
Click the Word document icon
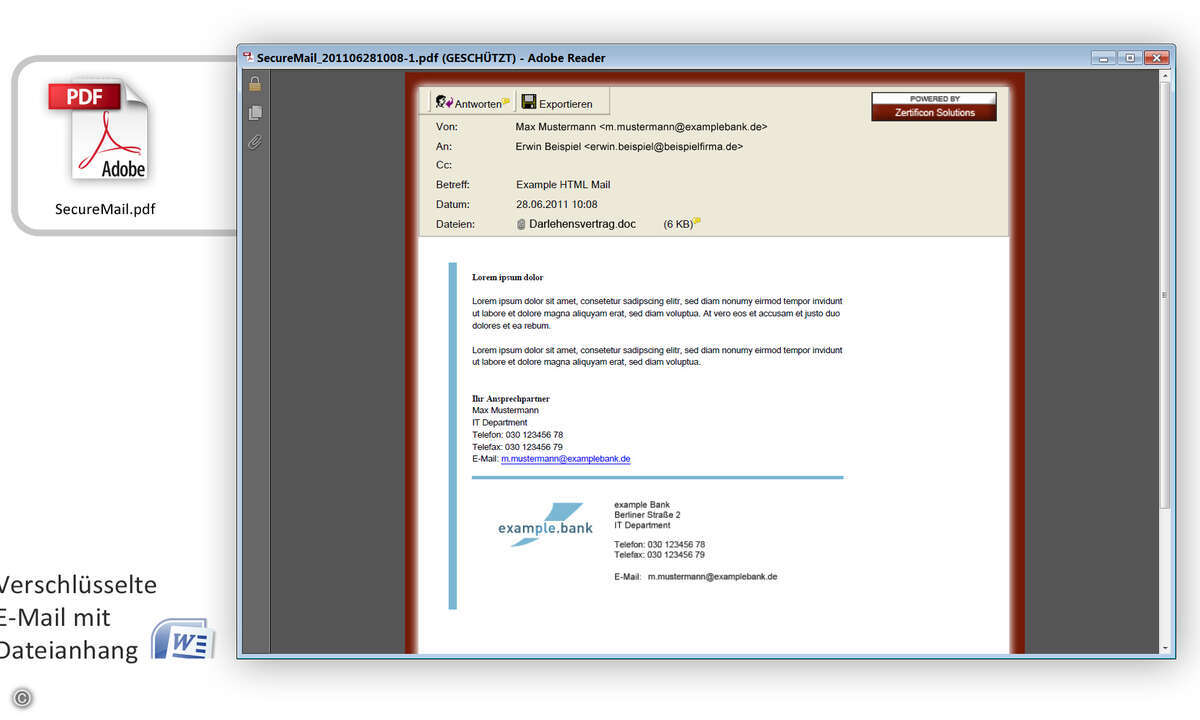(x=181, y=638)
